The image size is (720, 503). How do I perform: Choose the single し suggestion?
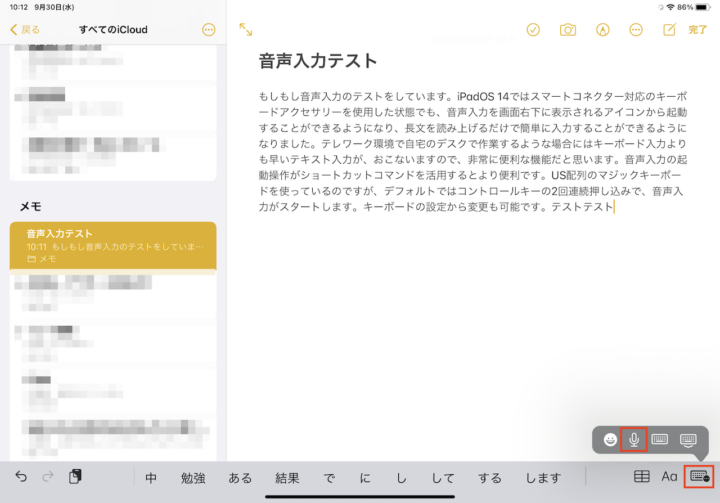pos(401,478)
